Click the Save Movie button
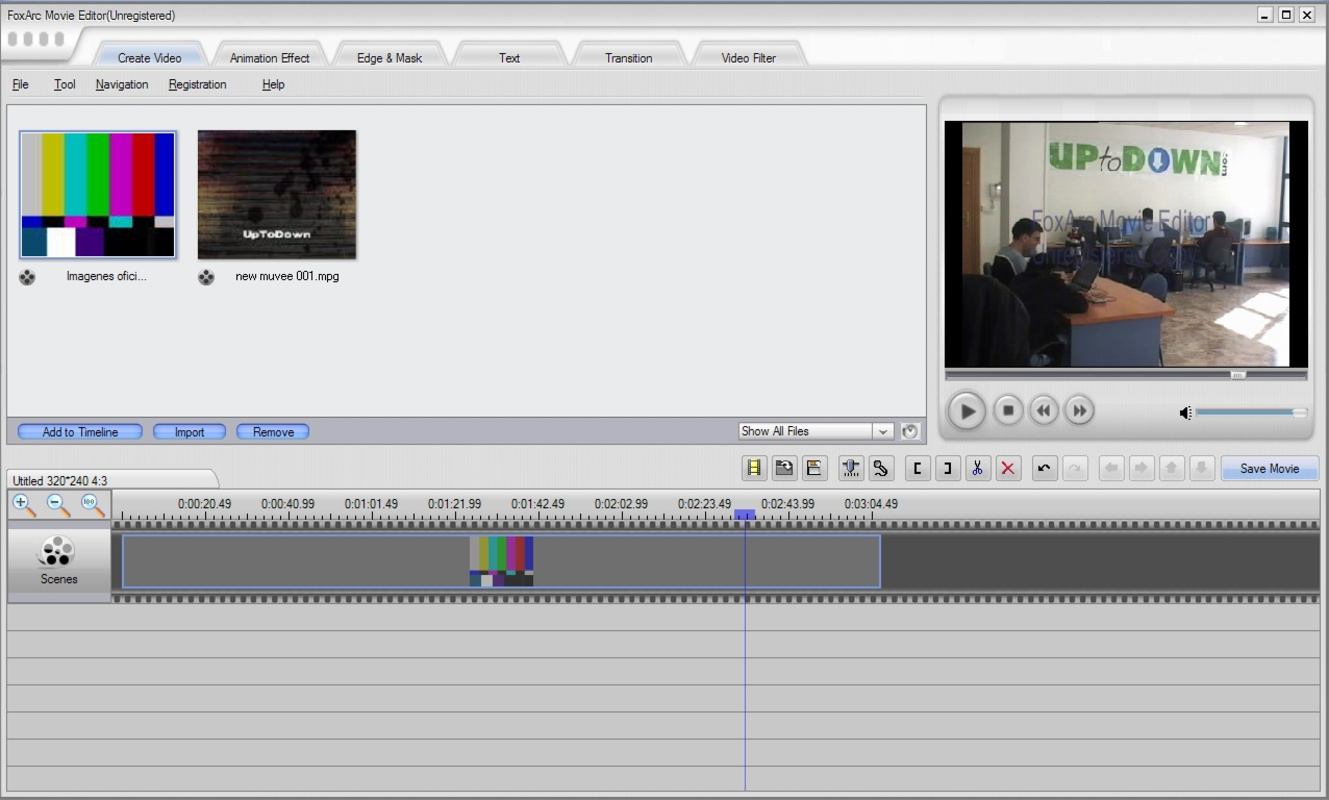This screenshot has height=800, width=1329. (x=1270, y=468)
